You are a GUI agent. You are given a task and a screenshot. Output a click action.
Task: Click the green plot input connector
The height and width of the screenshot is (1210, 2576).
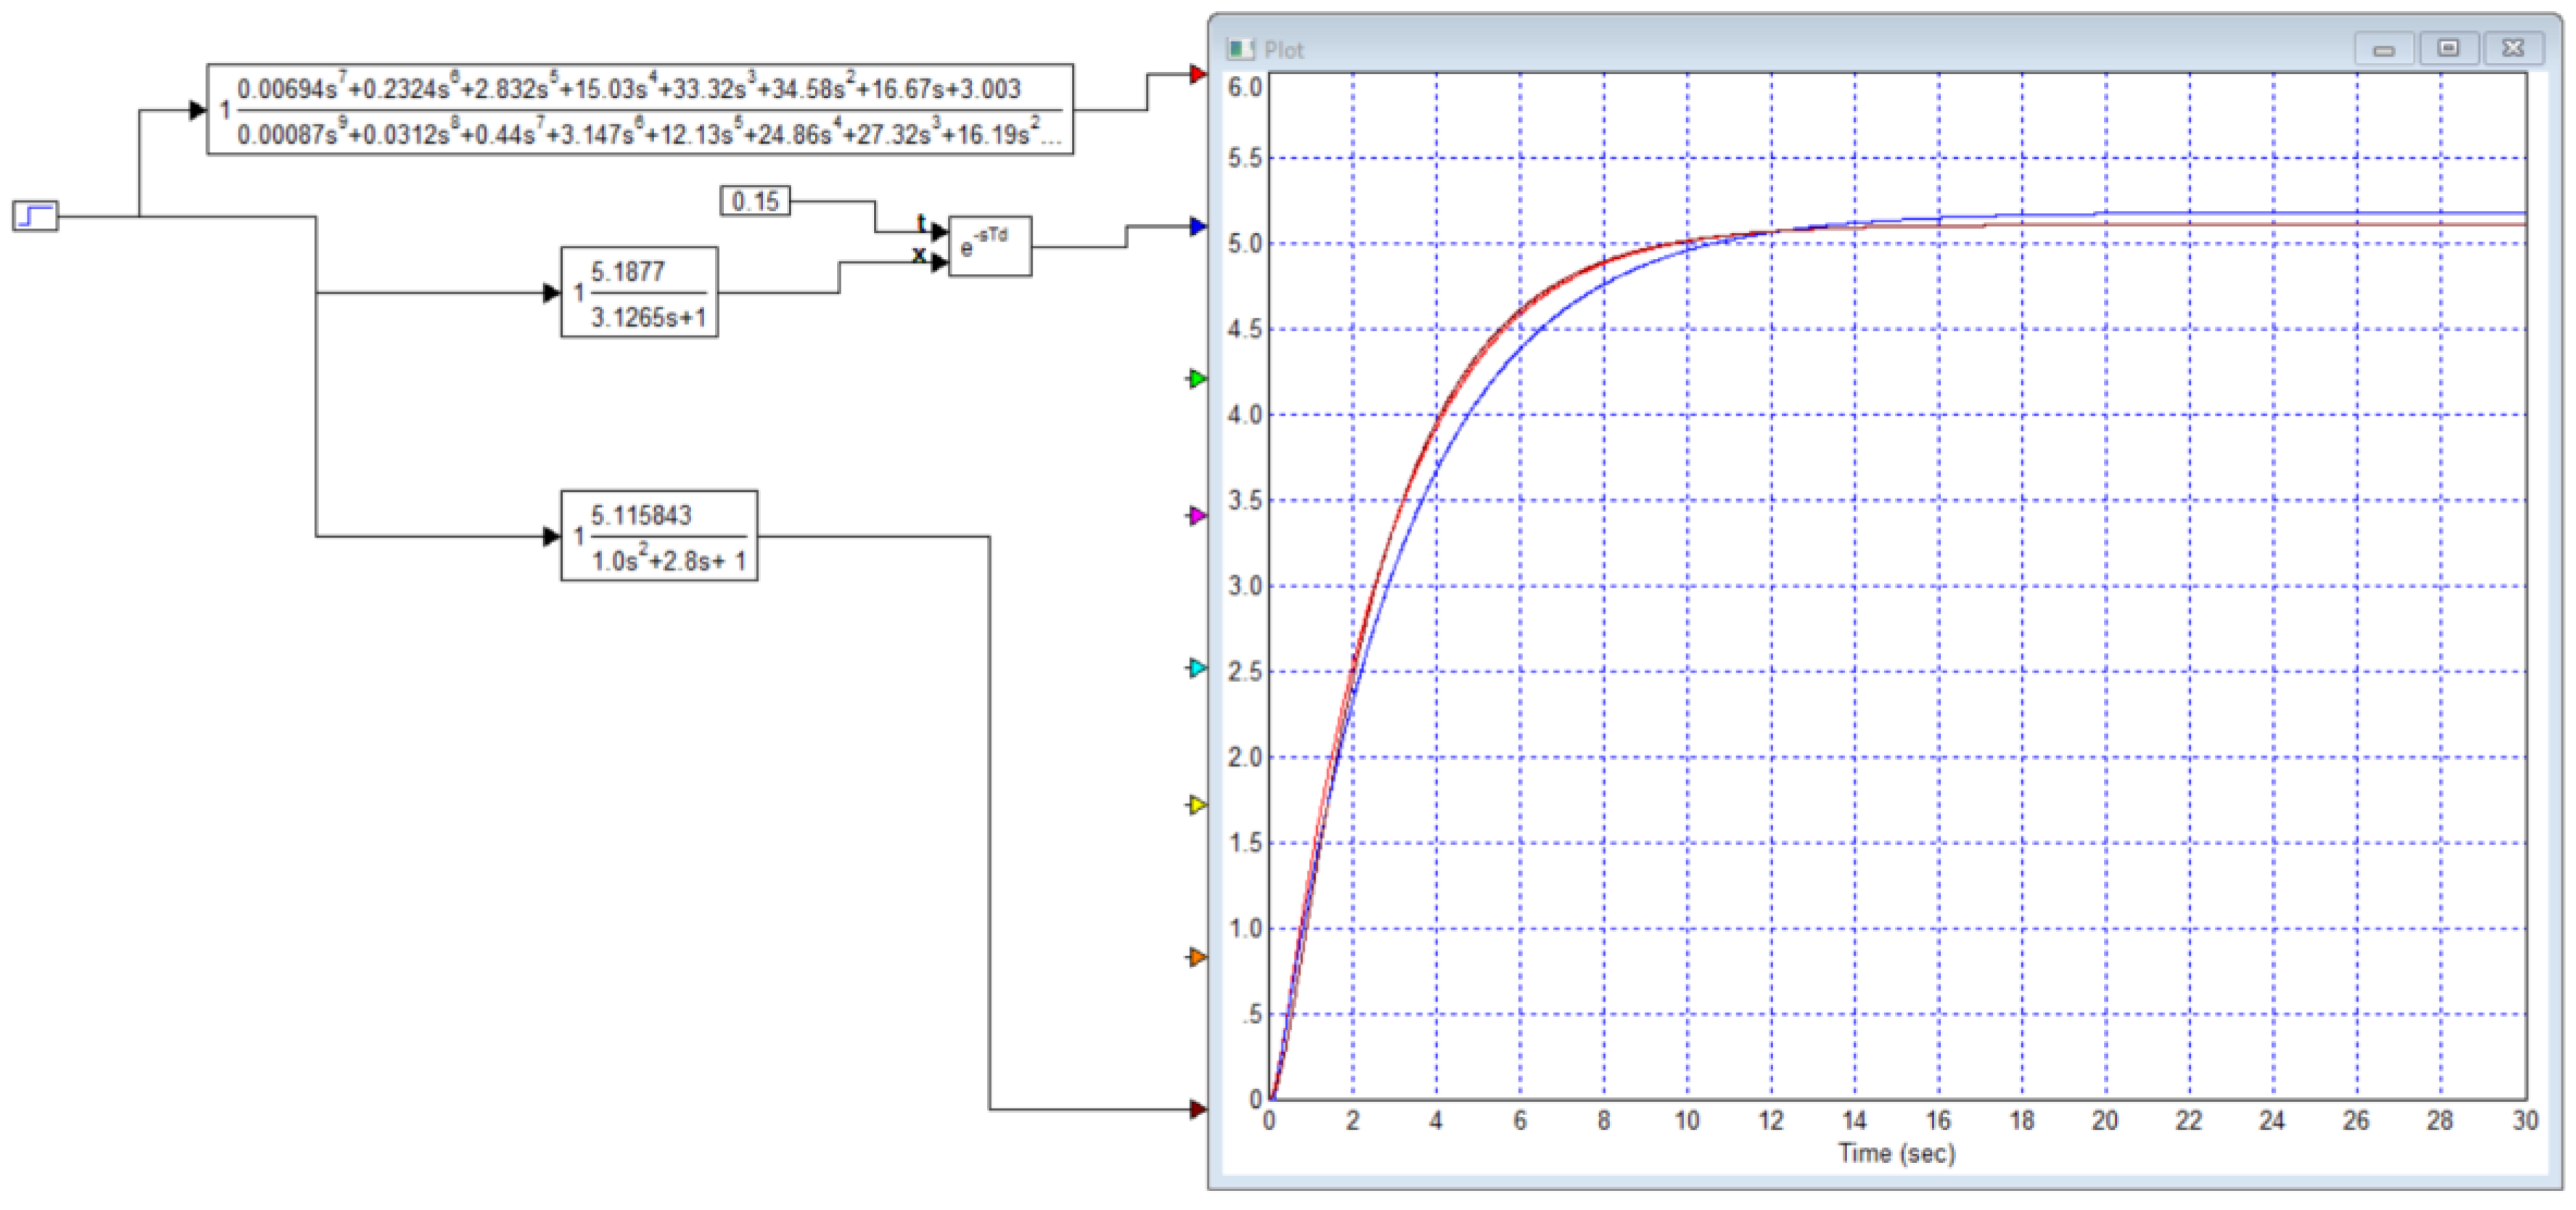pyautogui.click(x=1197, y=379)
